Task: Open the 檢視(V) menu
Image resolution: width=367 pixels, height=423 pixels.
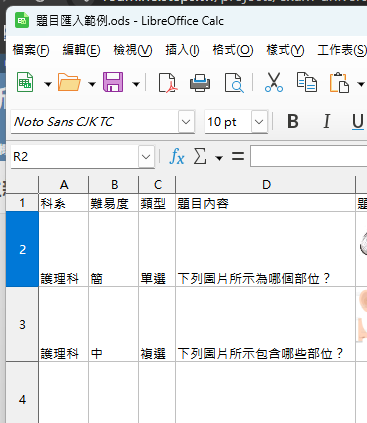Action: pyautogui.click(x=133, y=50)
